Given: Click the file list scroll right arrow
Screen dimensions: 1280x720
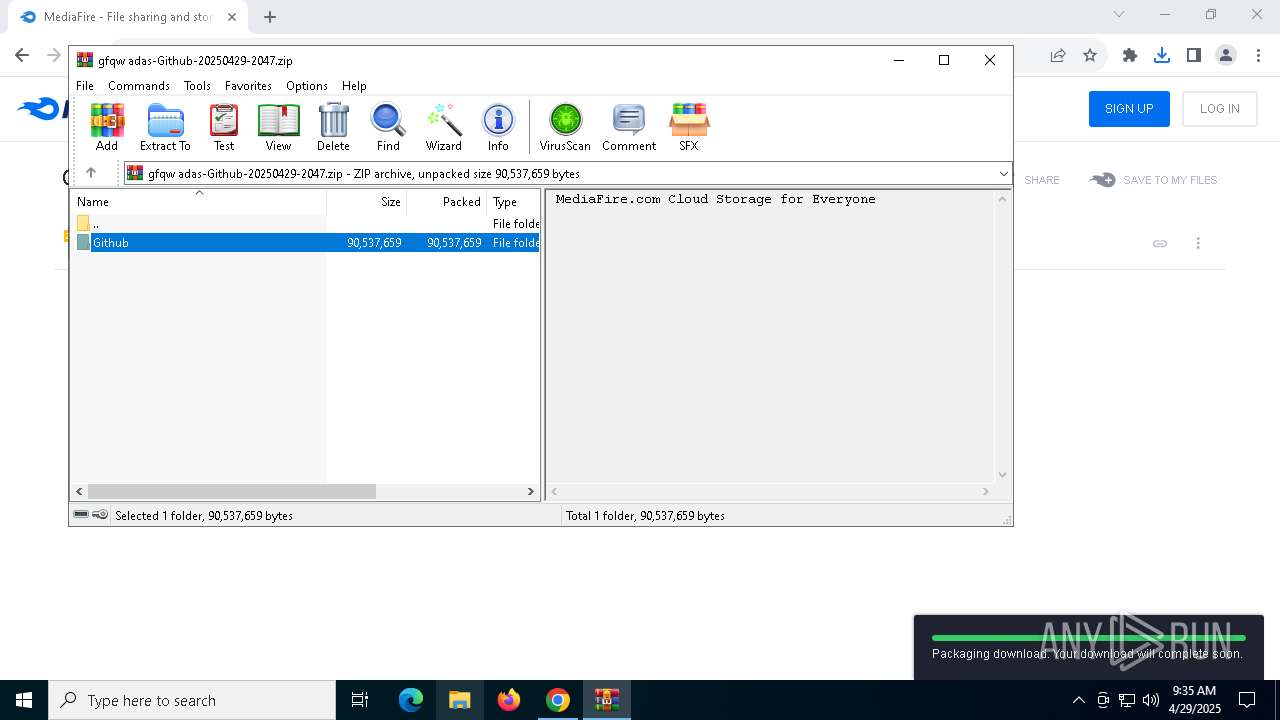Looking at the screenshot, I should [x=531, y=491].
